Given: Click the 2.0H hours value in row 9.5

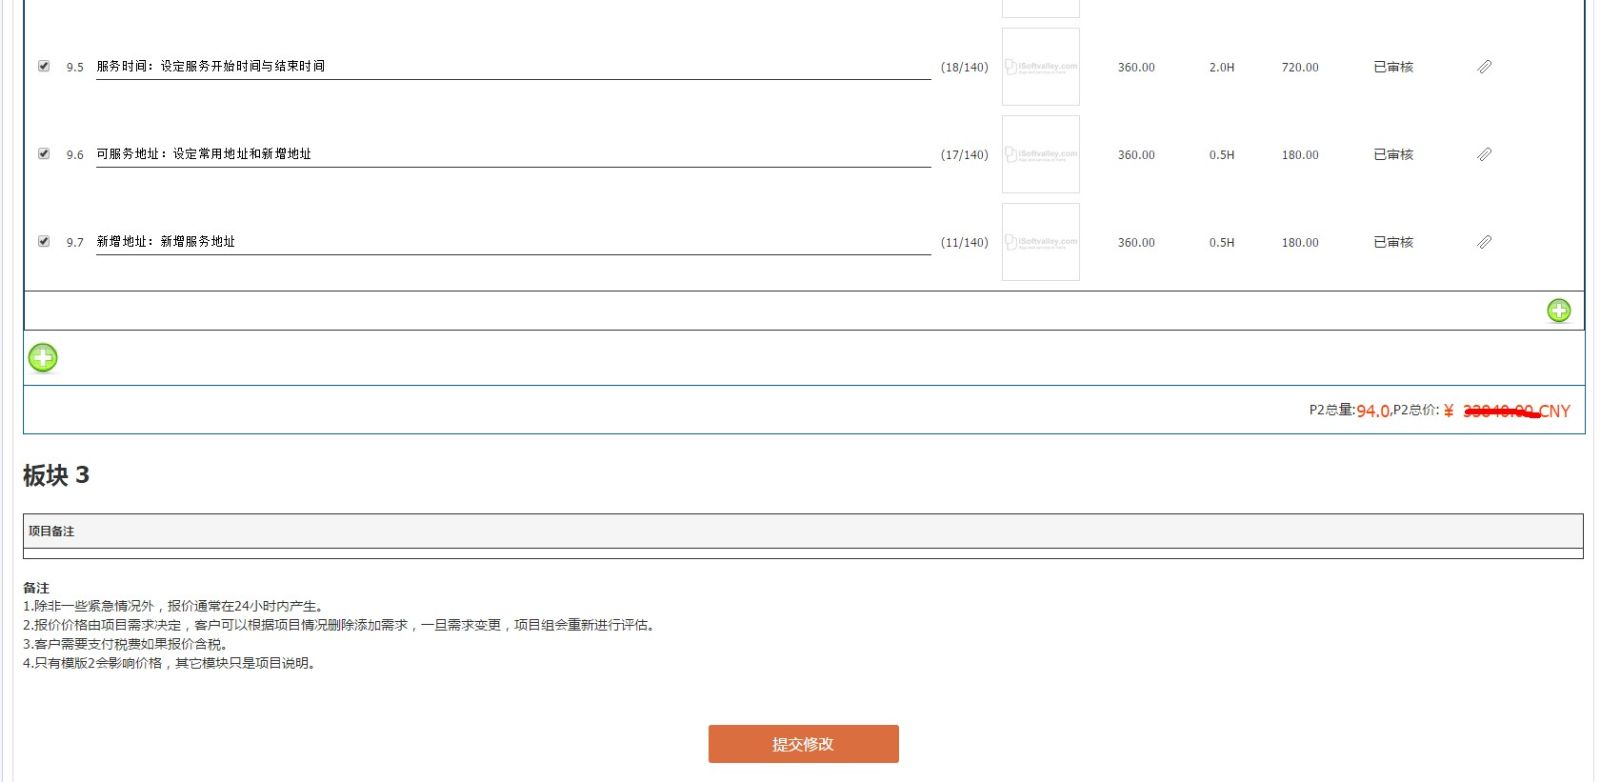Looking at the screenshot, I should [x=1221, y=68].
